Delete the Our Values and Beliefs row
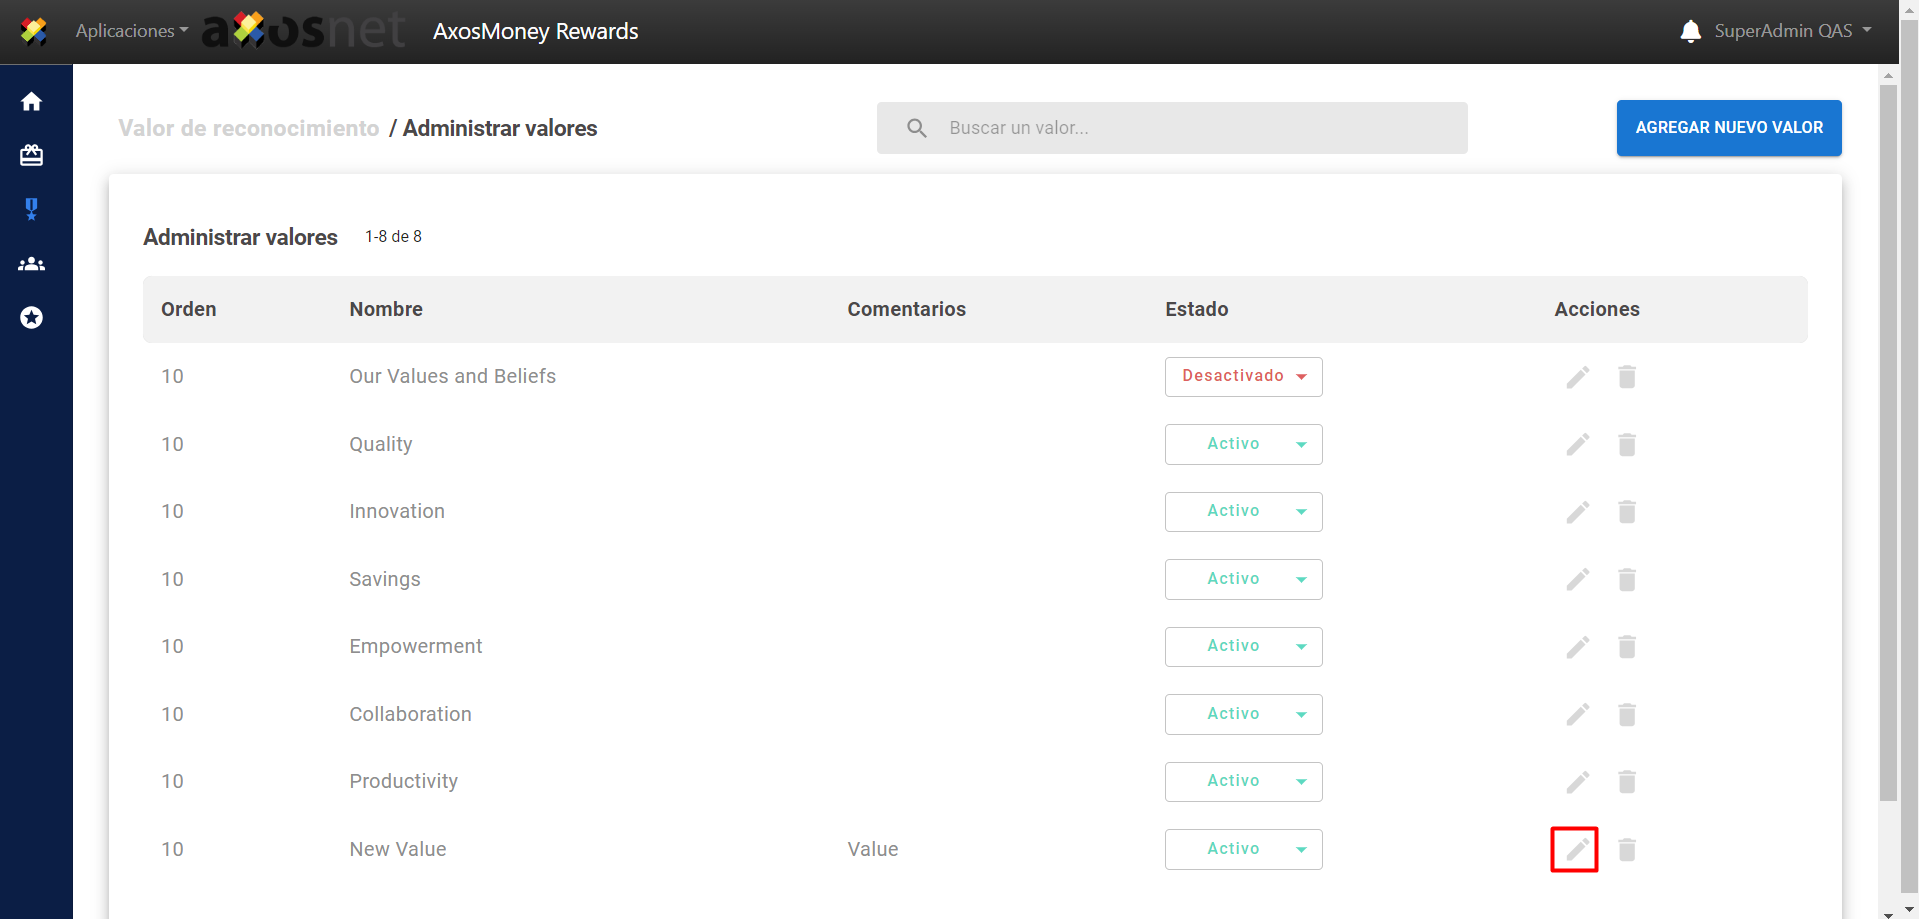 pos(1627,377)
